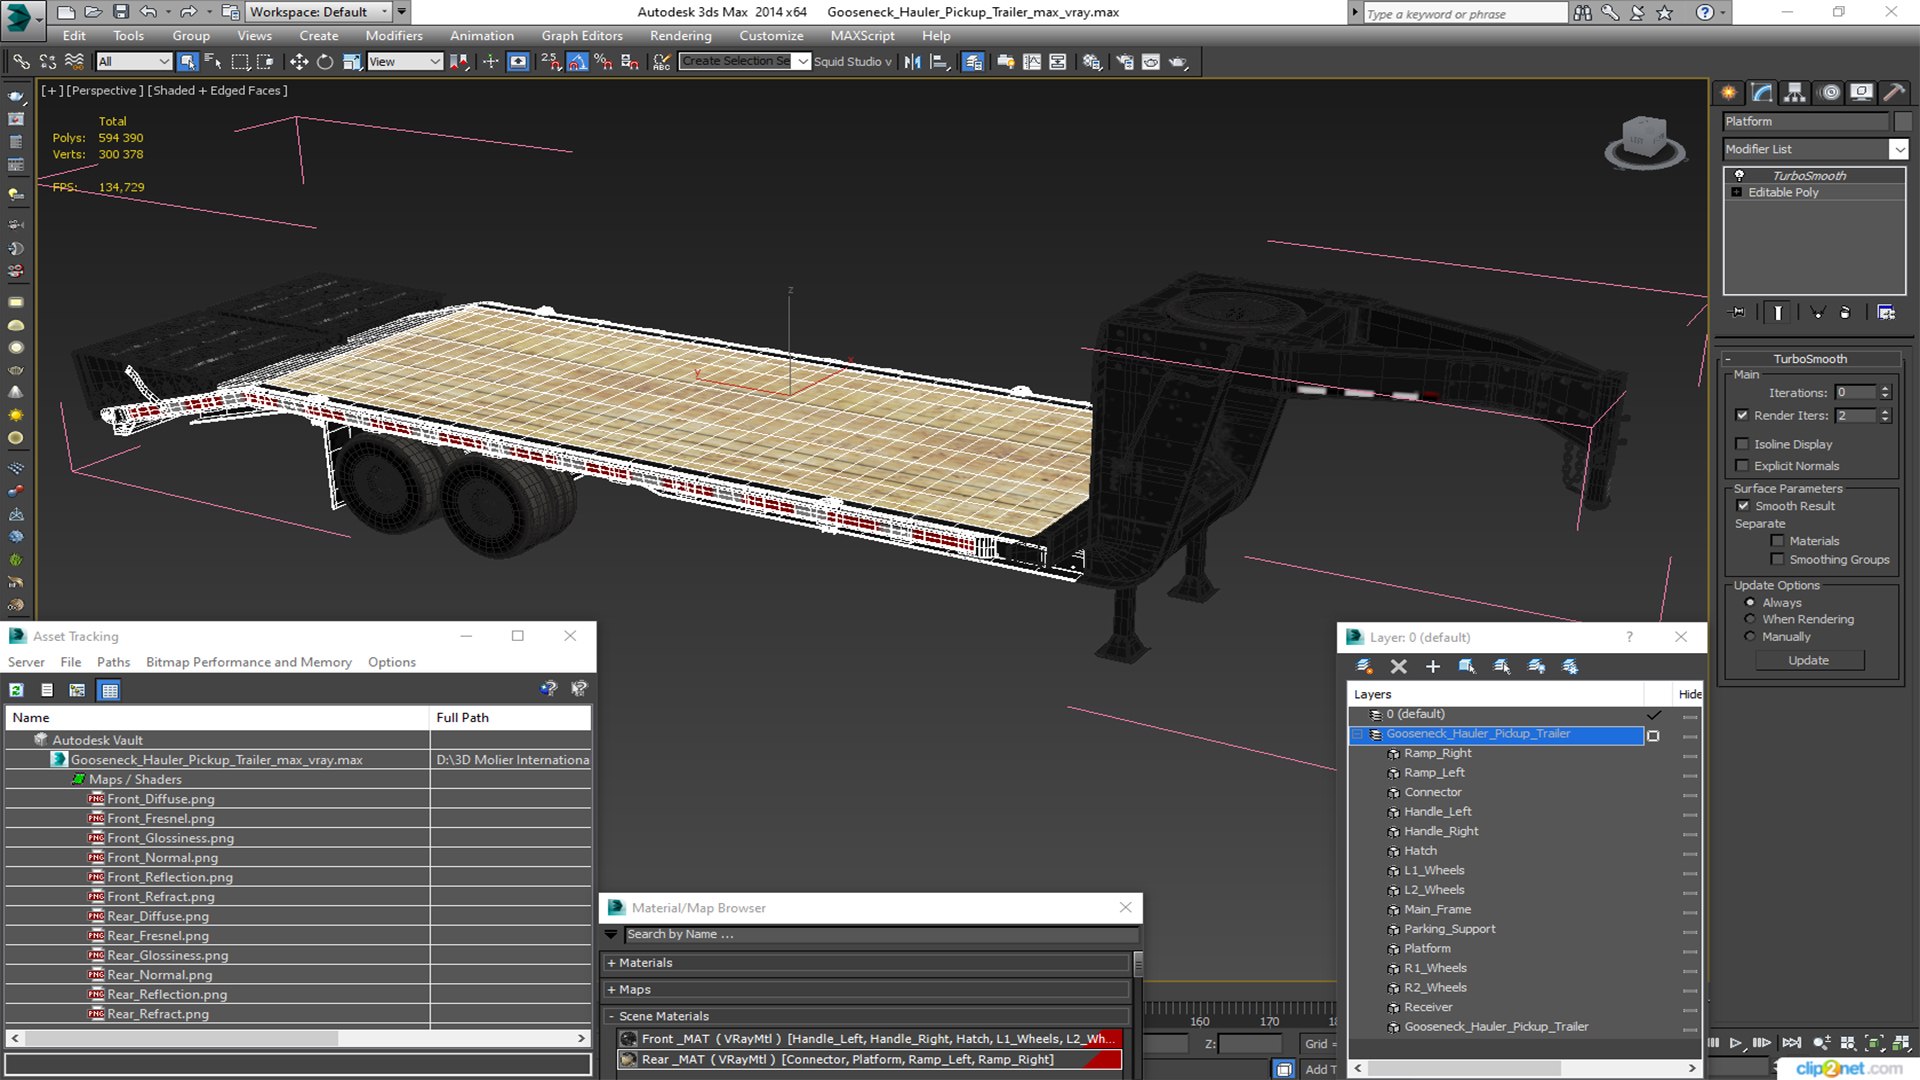The height and width of the screenshot is (1080, 1920).
Task: Click Table View icon in Asset Tracking toolbar
Action: [109, 690]
